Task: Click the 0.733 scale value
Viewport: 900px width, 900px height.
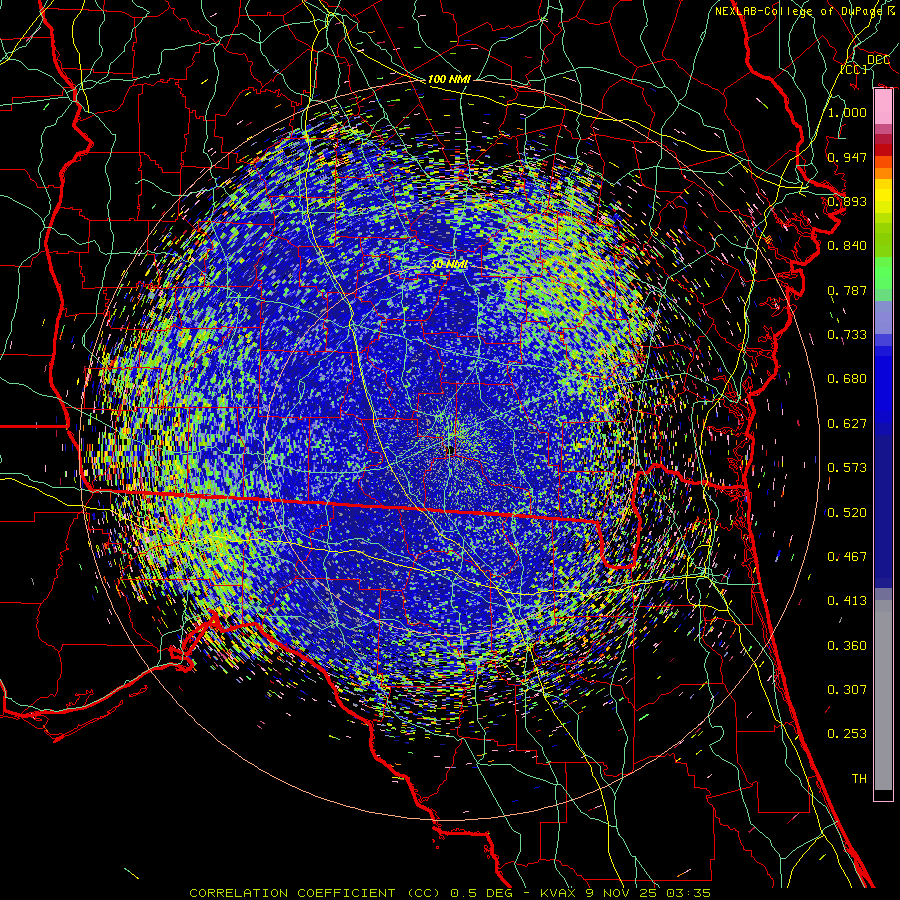Action: [x=847, y=334]
